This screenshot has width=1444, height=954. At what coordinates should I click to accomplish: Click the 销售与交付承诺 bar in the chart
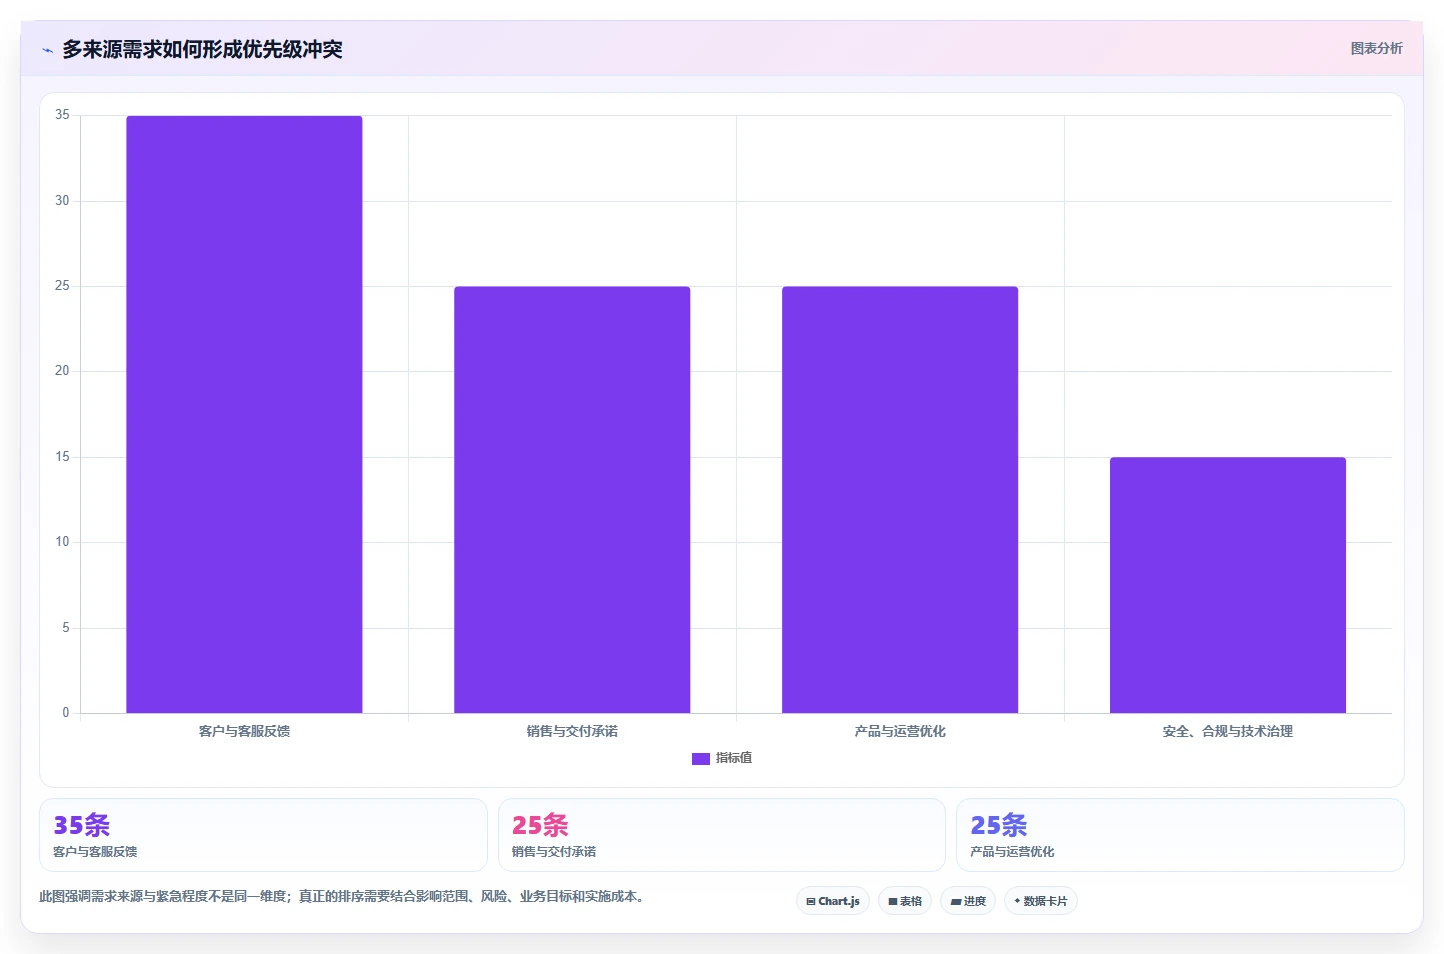coord(572,500)
